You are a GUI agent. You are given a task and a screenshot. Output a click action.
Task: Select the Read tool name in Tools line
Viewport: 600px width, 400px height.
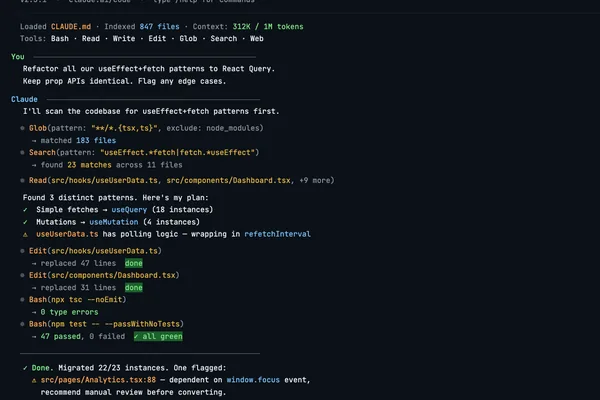click(91, 39)
